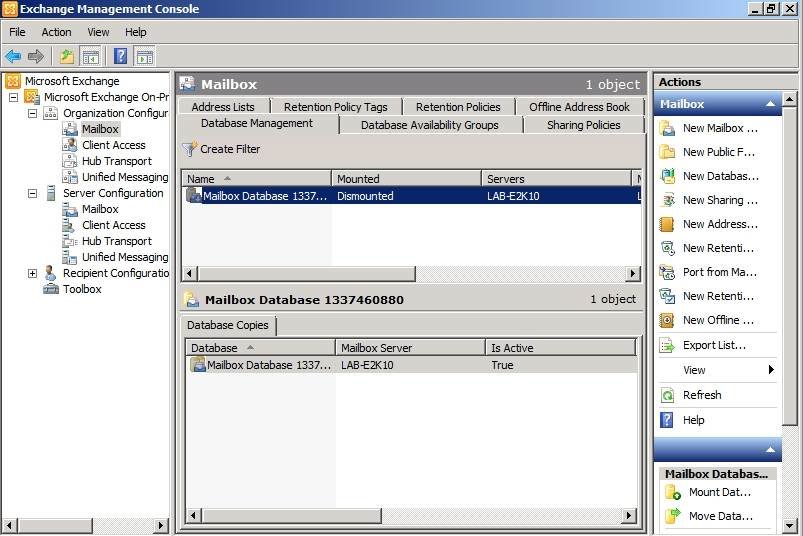Screen dimensions: 803x536
Task: Collapse the Server Configuration node
Action: [x=32, y=194]
